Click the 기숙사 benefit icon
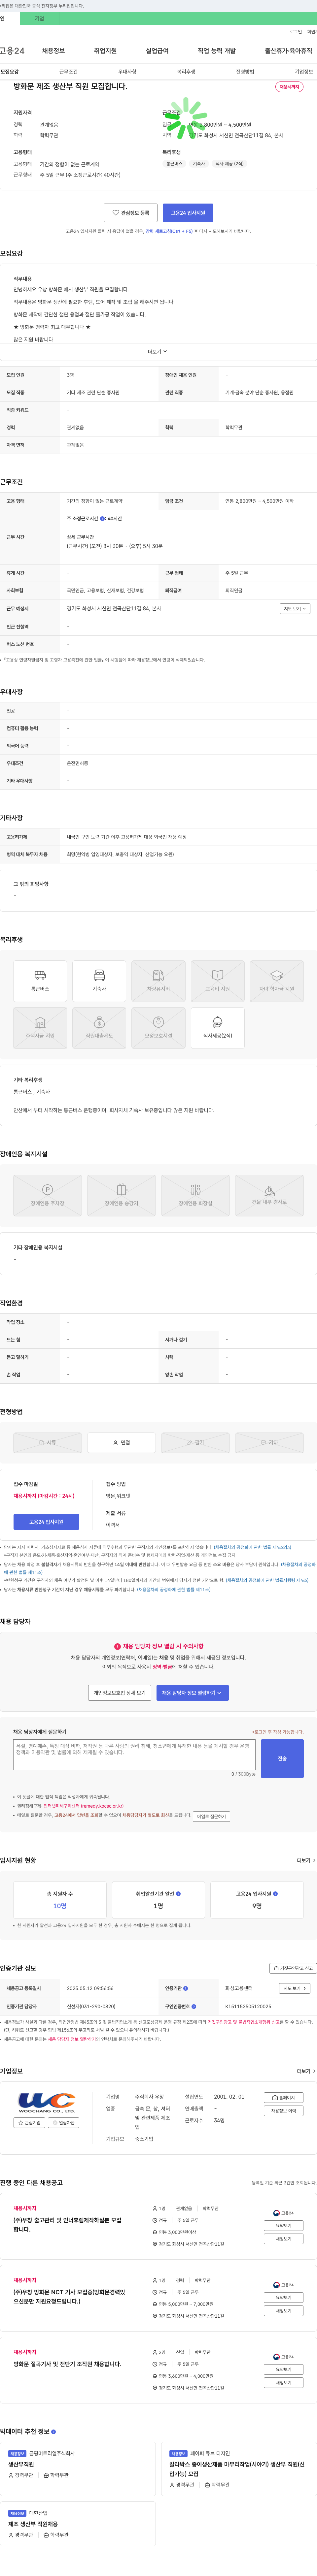Viewport: 317px width, 2576px height. pos(99,981)
